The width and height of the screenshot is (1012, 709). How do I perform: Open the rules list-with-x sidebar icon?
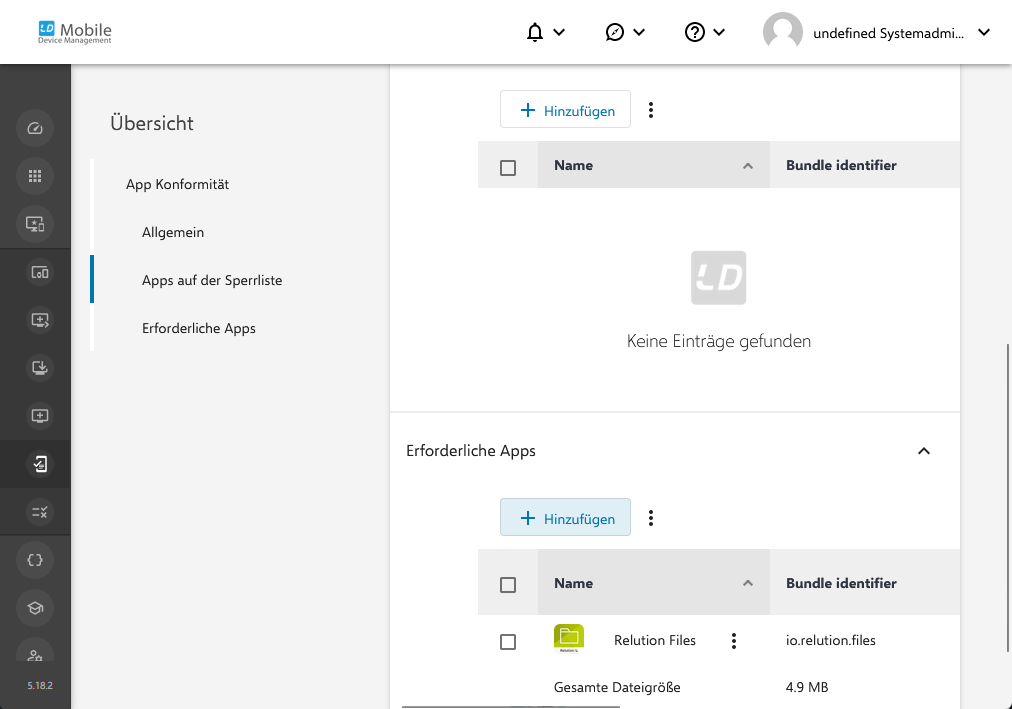39,512
